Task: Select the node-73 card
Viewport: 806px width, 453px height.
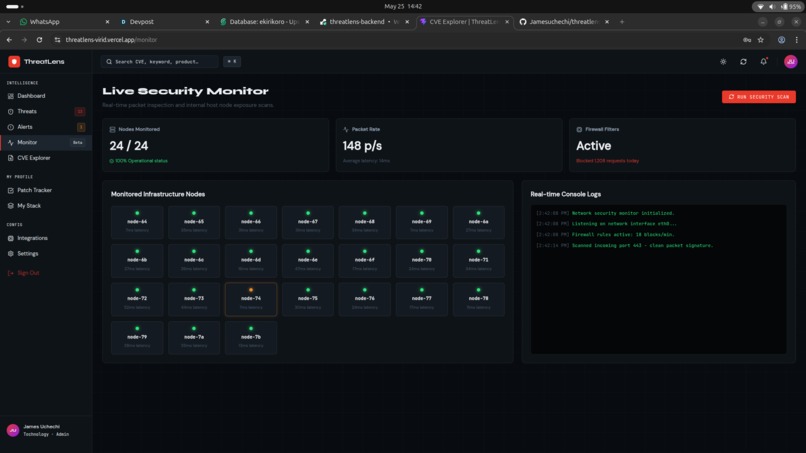Action: point(194,299)
